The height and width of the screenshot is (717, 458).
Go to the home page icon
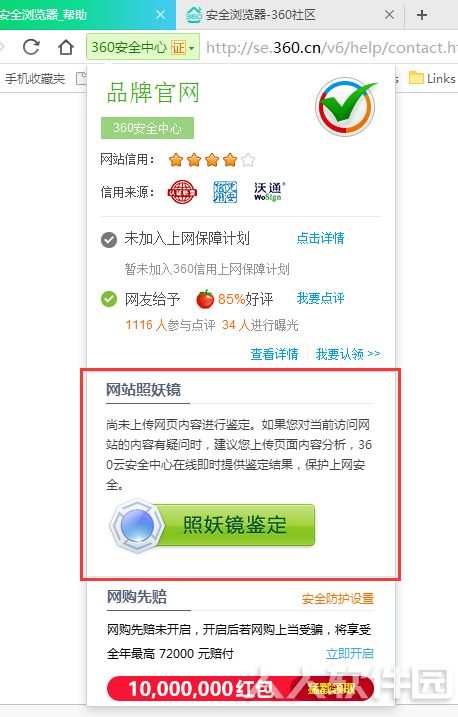coord(66,47)
